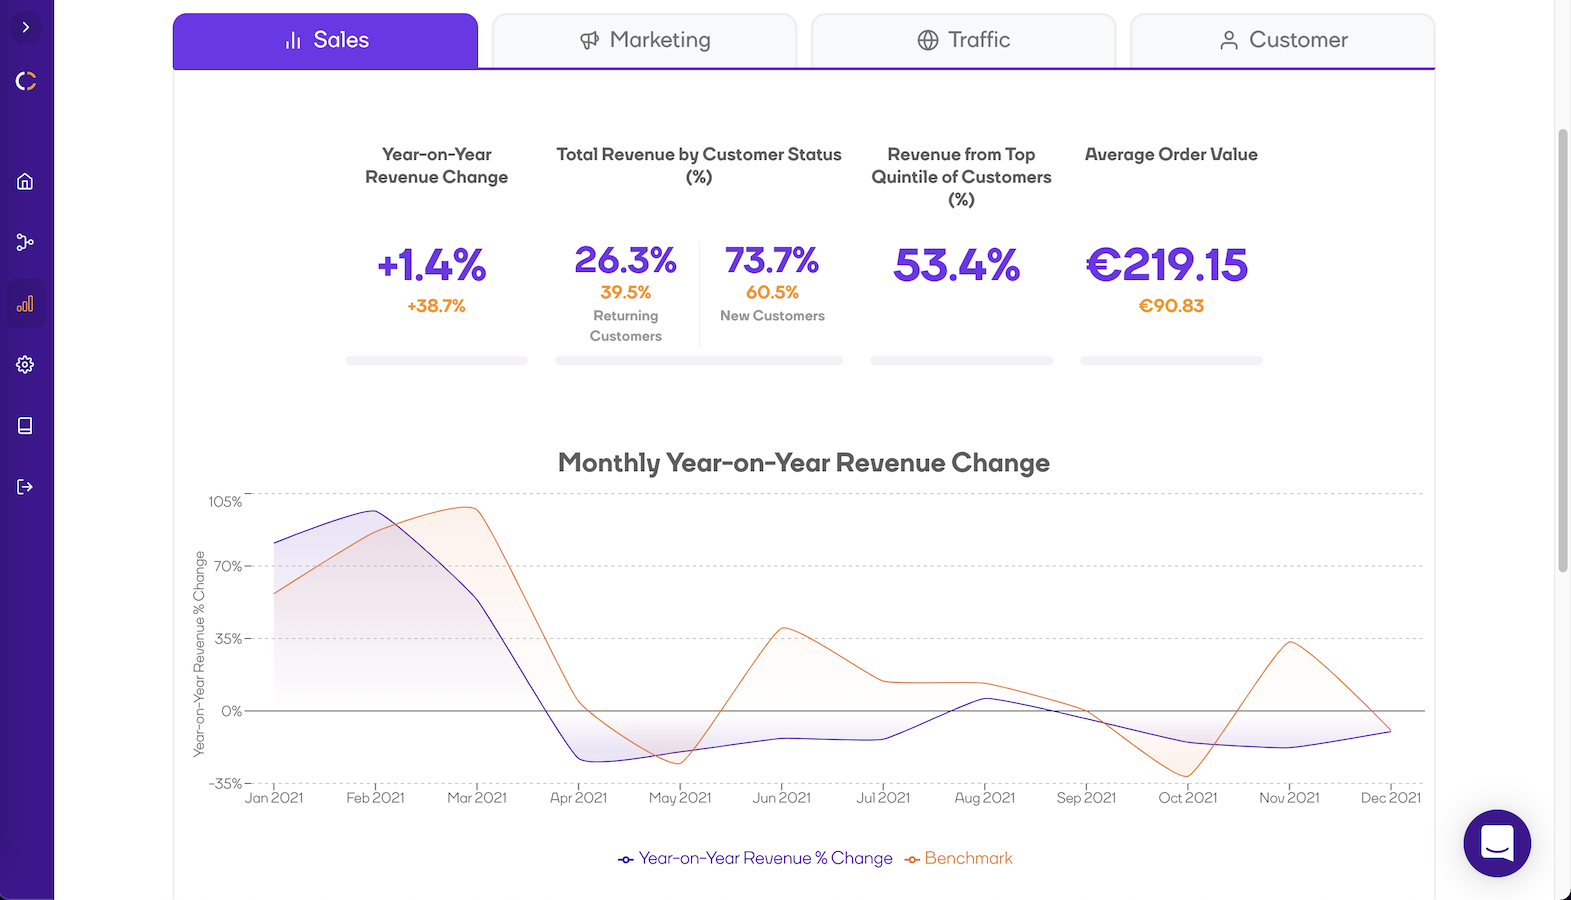Switch to the Traffic tab
Viewport: 1571px width, 900px height.
964,40
